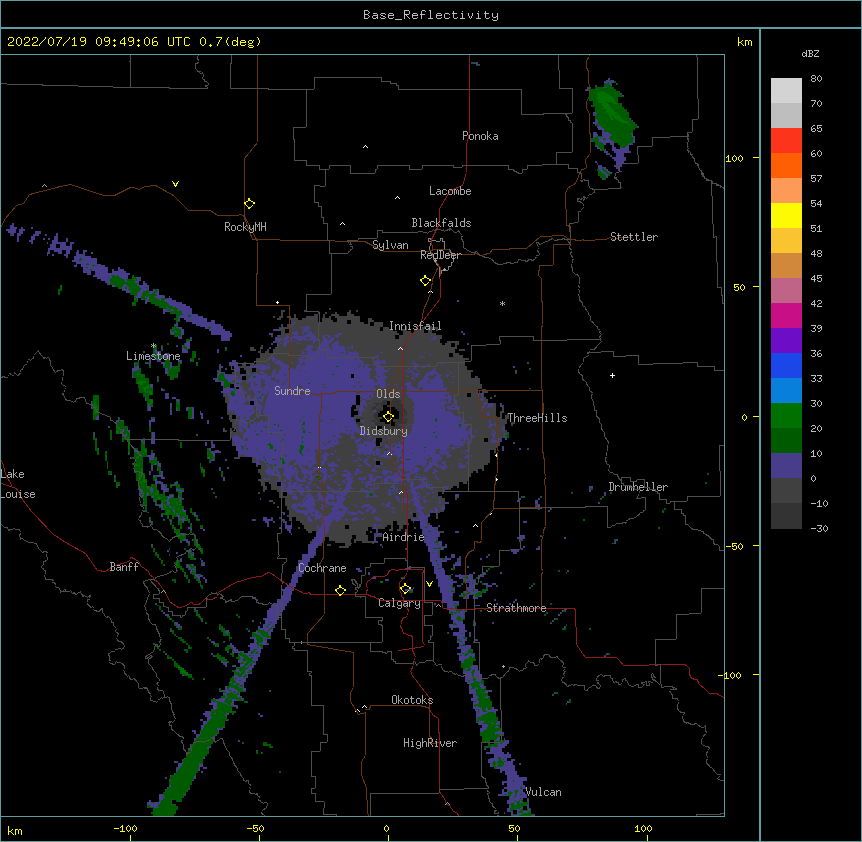Click the Blackfalds label

441,223
